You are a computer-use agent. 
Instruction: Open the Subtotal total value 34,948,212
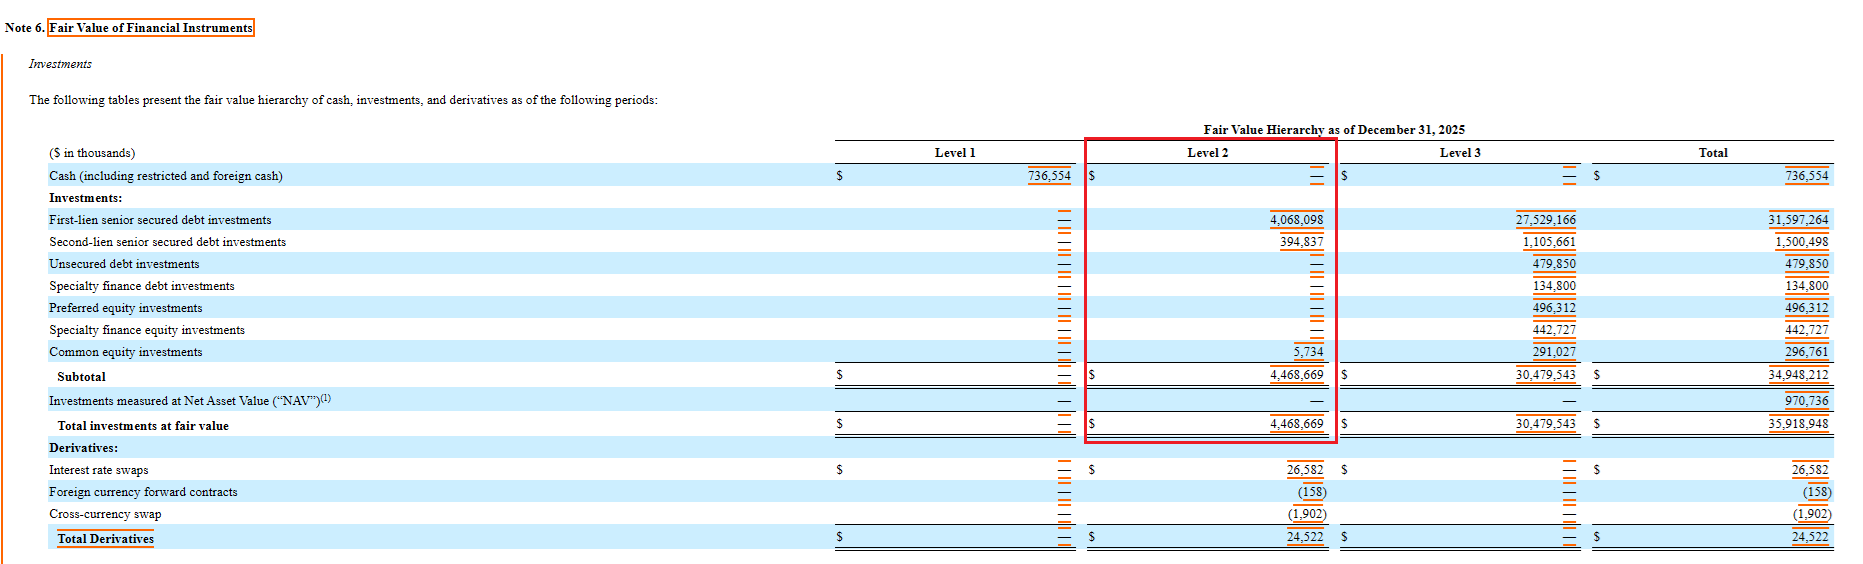click(x=1797, y=375)
